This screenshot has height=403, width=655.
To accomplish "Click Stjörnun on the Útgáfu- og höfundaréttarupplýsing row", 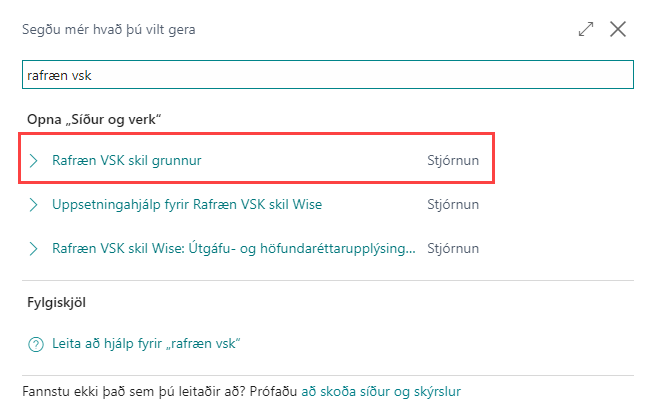I will click(453, 248).
